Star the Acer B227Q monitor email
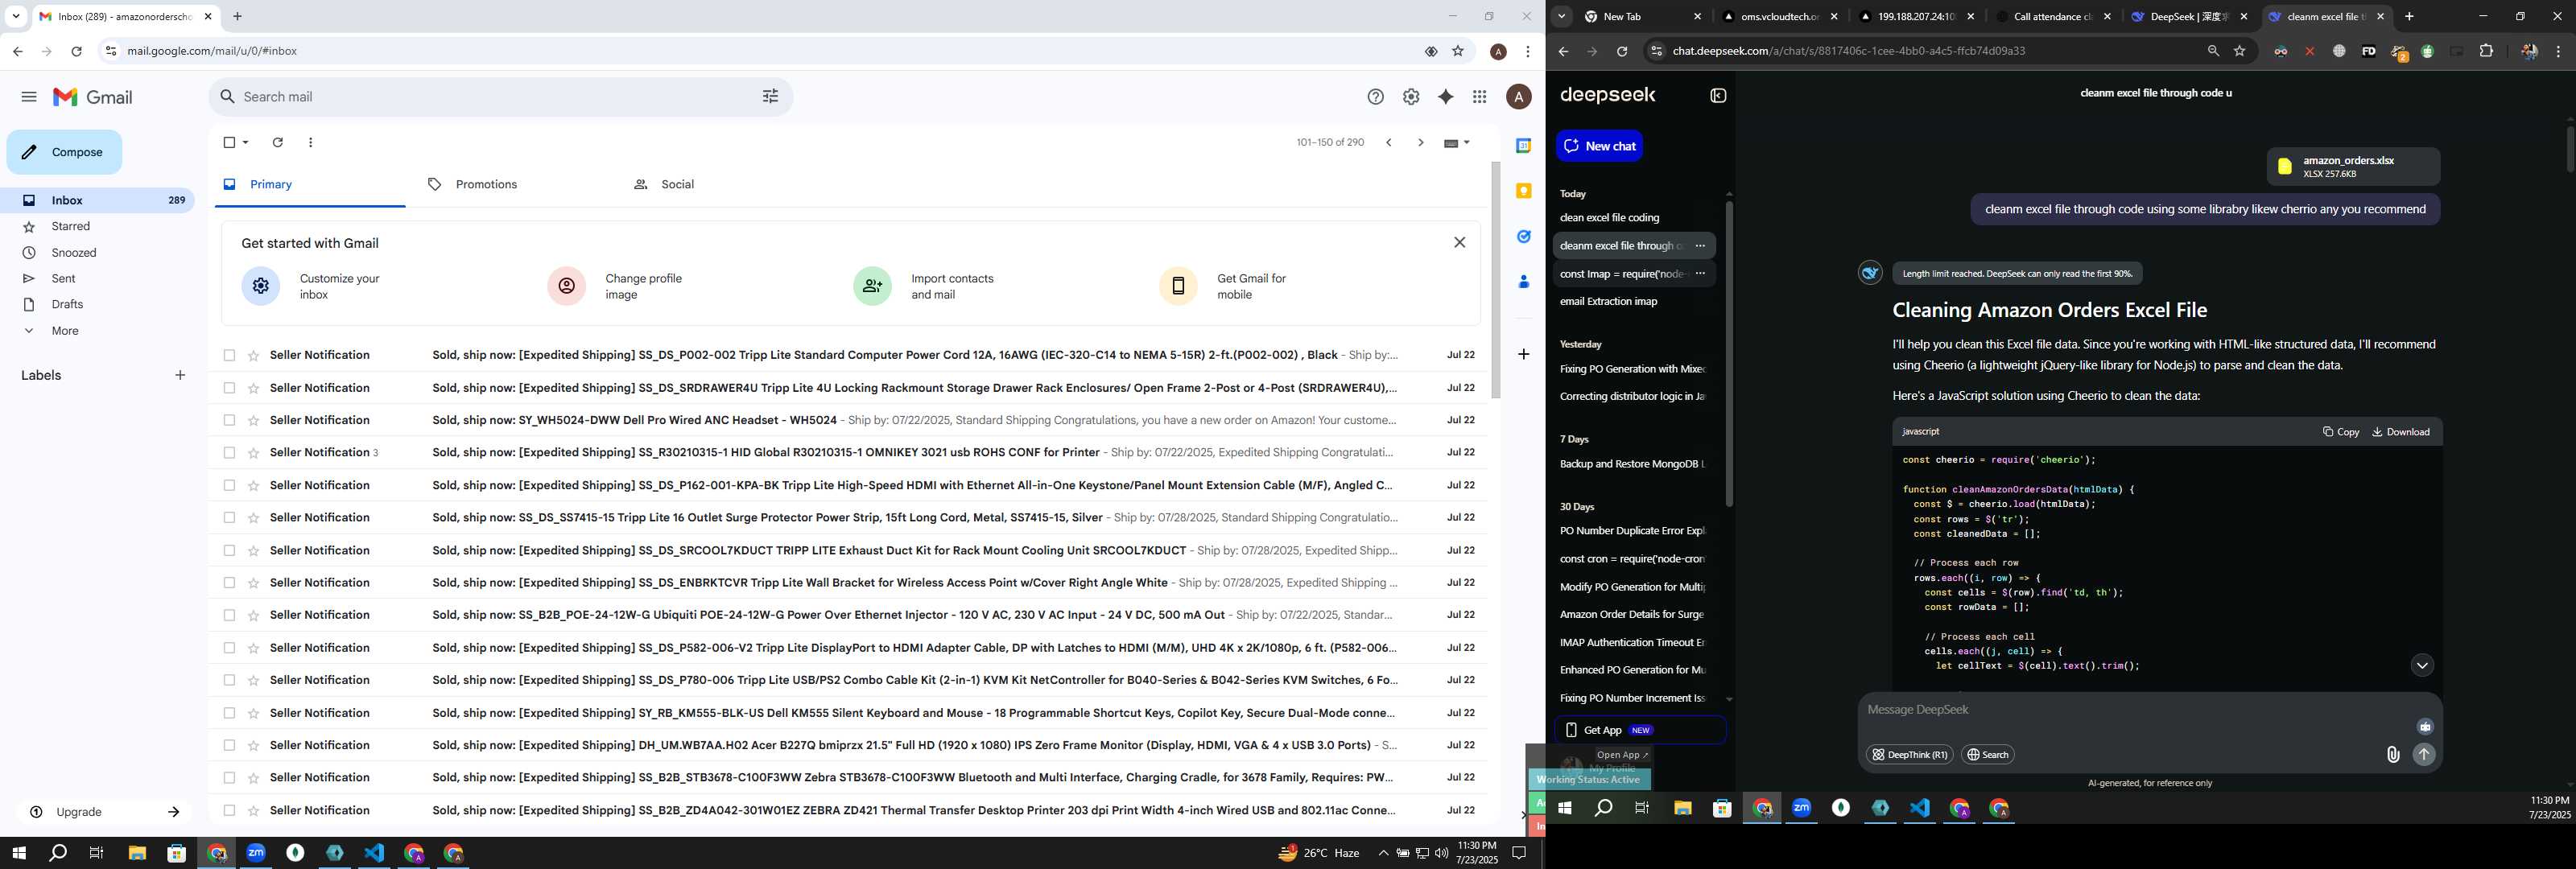 click(x=253, y=745)
